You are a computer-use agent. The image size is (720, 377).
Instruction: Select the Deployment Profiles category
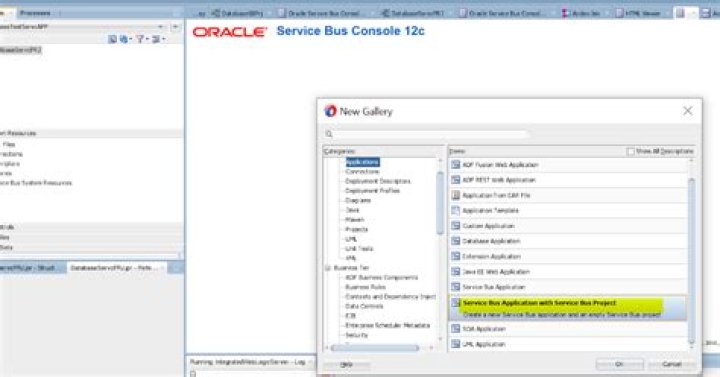pos(372,191)
